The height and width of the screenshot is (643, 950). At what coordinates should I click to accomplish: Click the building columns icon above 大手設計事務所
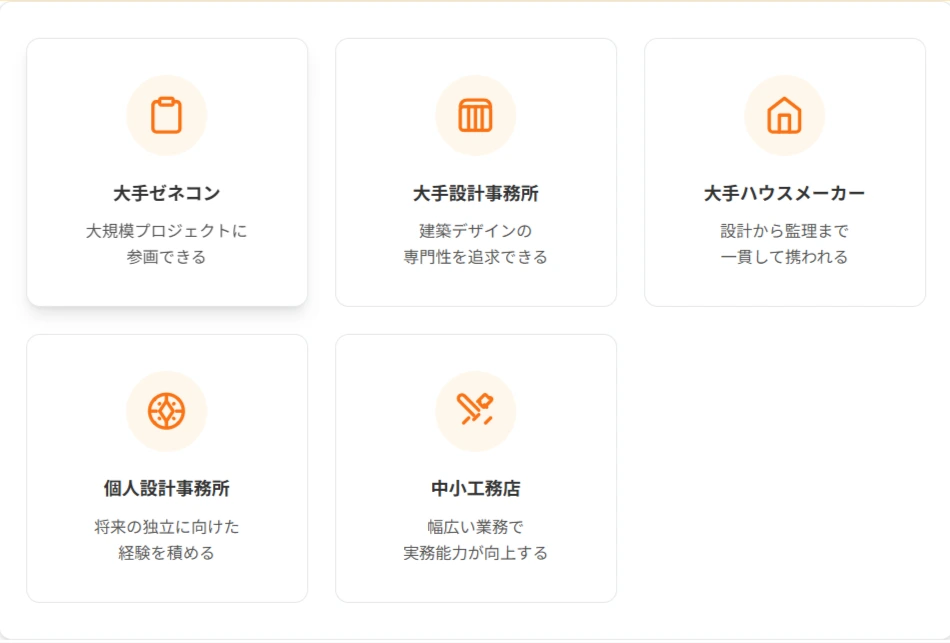click(x=476, y=115)
